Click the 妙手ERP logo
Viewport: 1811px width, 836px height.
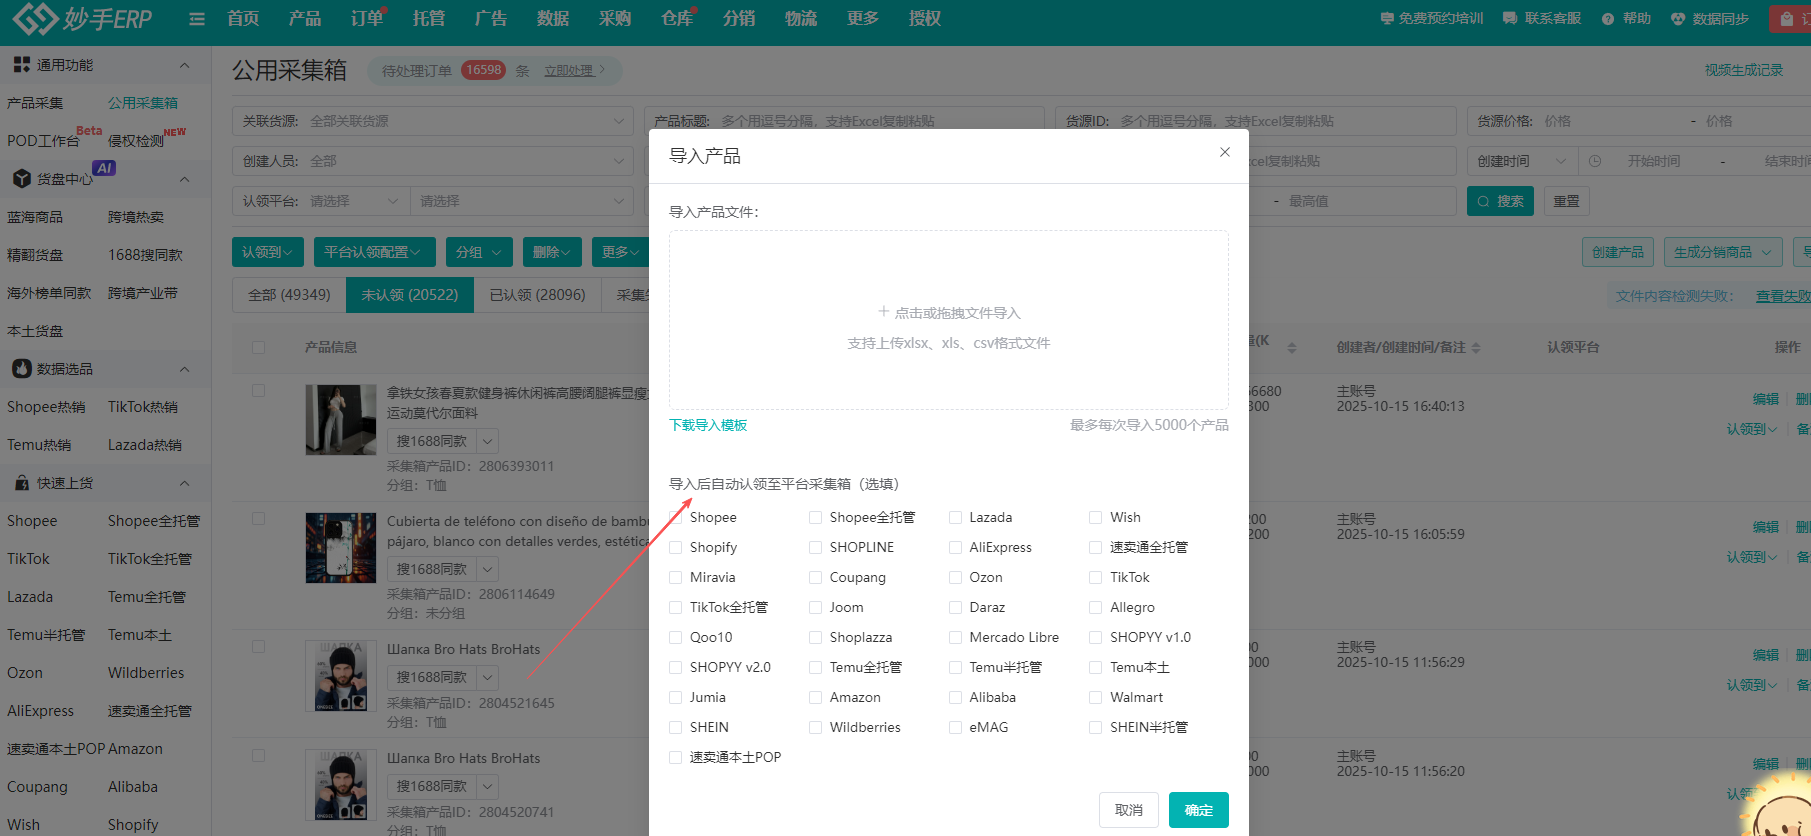tap(82, 18)
